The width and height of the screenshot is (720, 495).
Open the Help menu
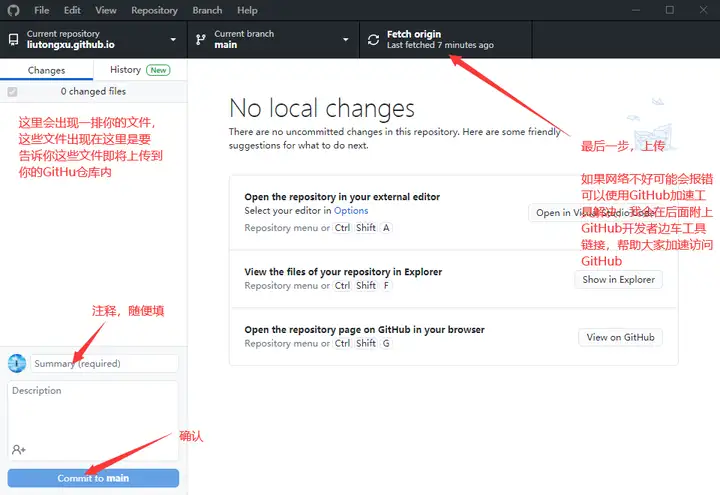click(247, 10)
